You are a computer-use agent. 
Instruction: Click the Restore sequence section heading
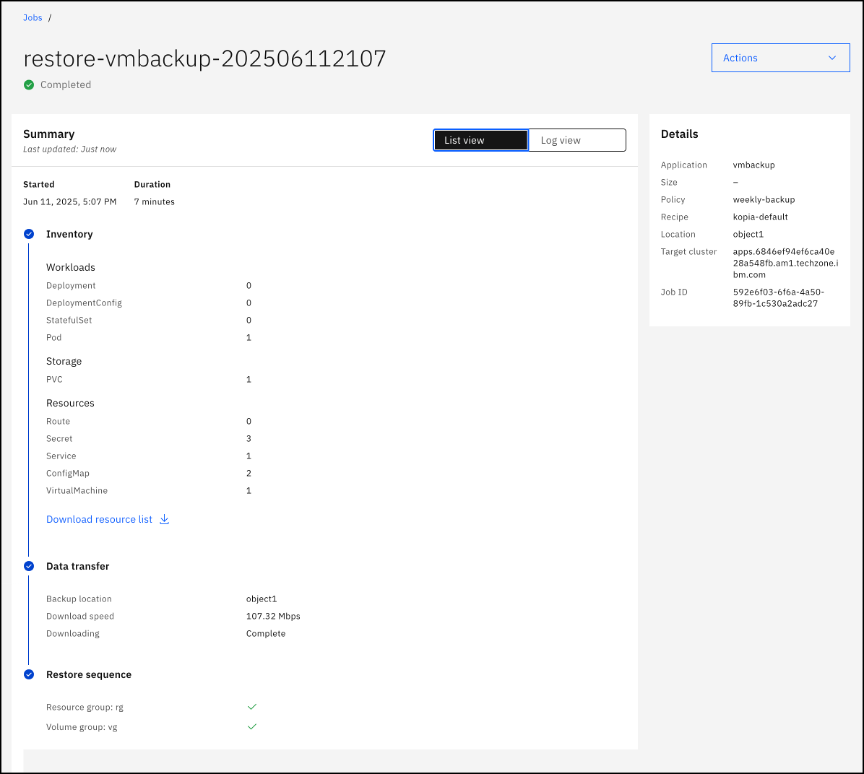tap(88, 675)
